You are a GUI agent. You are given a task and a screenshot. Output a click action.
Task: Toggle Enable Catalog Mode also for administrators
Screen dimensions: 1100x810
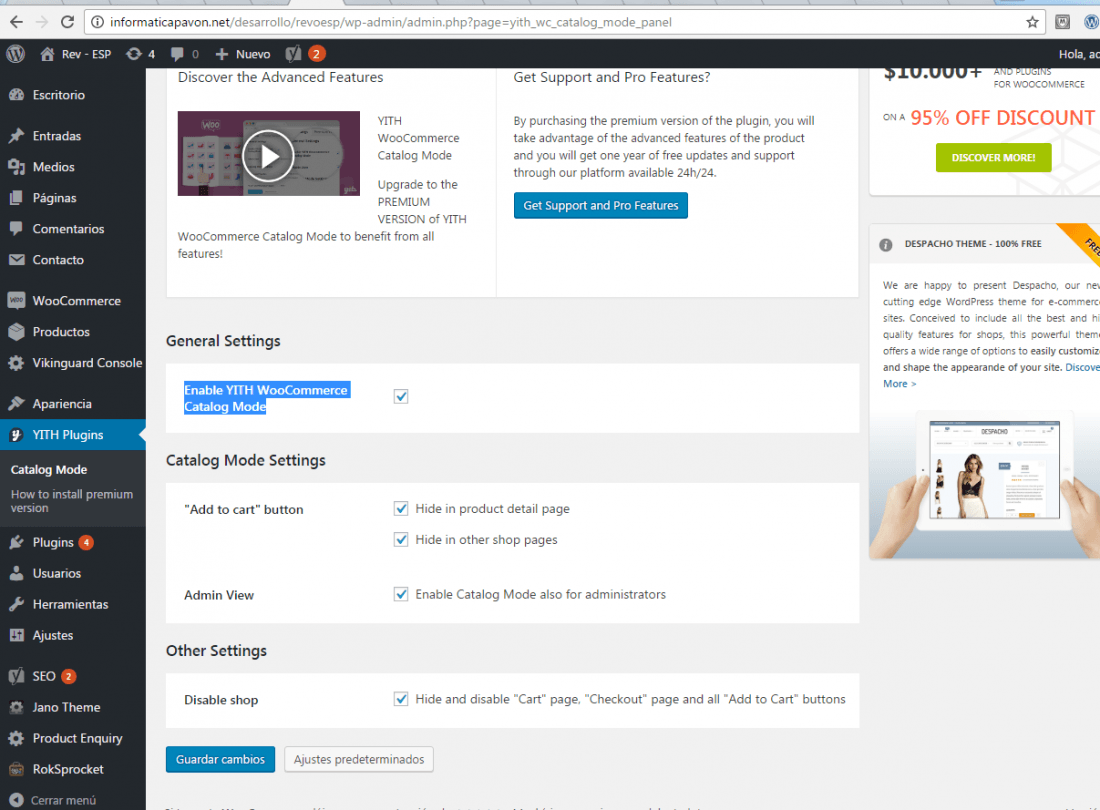pyautogui.click(x=401, y=594)
